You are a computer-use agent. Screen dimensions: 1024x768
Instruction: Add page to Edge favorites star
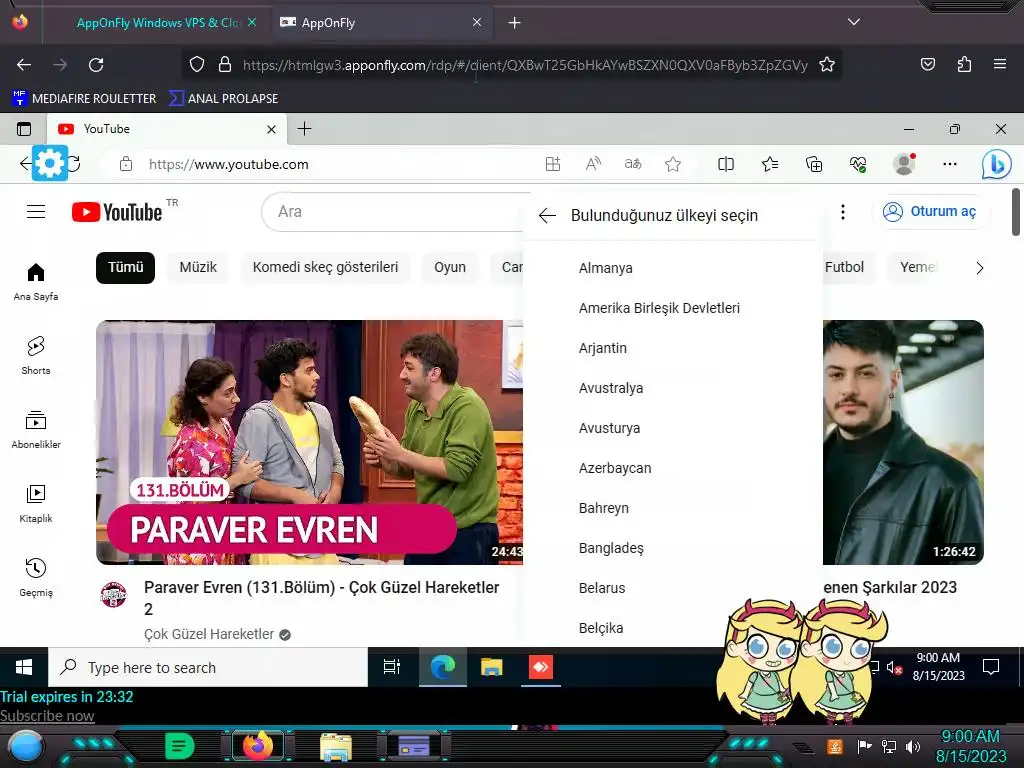click(673, 165)
